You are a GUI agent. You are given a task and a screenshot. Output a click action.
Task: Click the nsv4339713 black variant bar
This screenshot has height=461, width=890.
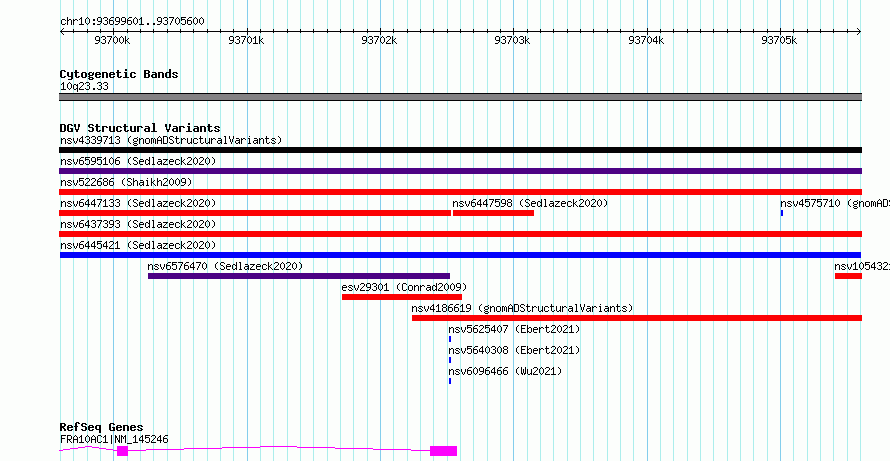(x=460, y=150)
